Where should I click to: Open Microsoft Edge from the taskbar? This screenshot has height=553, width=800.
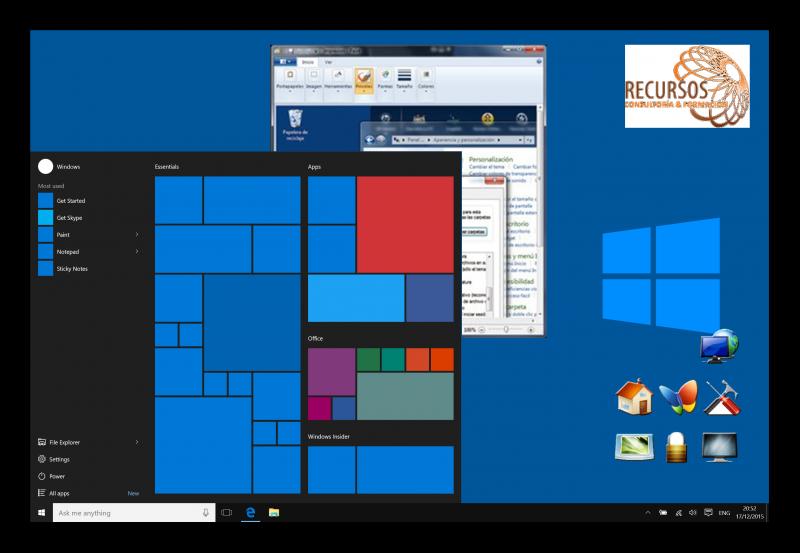(251, 513)
